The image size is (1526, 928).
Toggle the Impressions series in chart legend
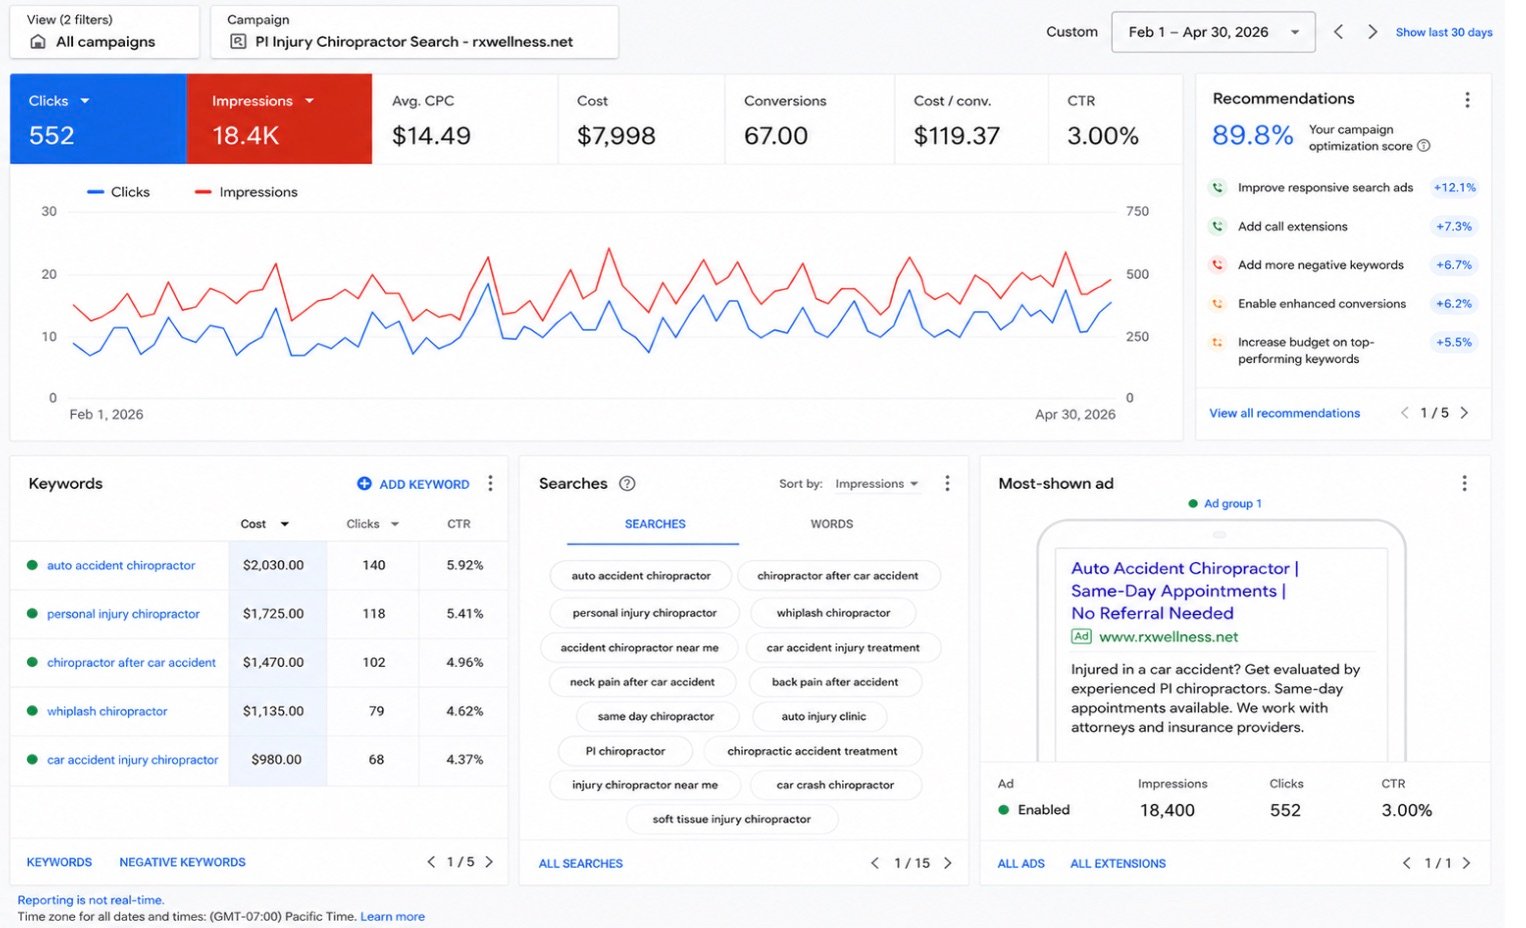(246, 192)
